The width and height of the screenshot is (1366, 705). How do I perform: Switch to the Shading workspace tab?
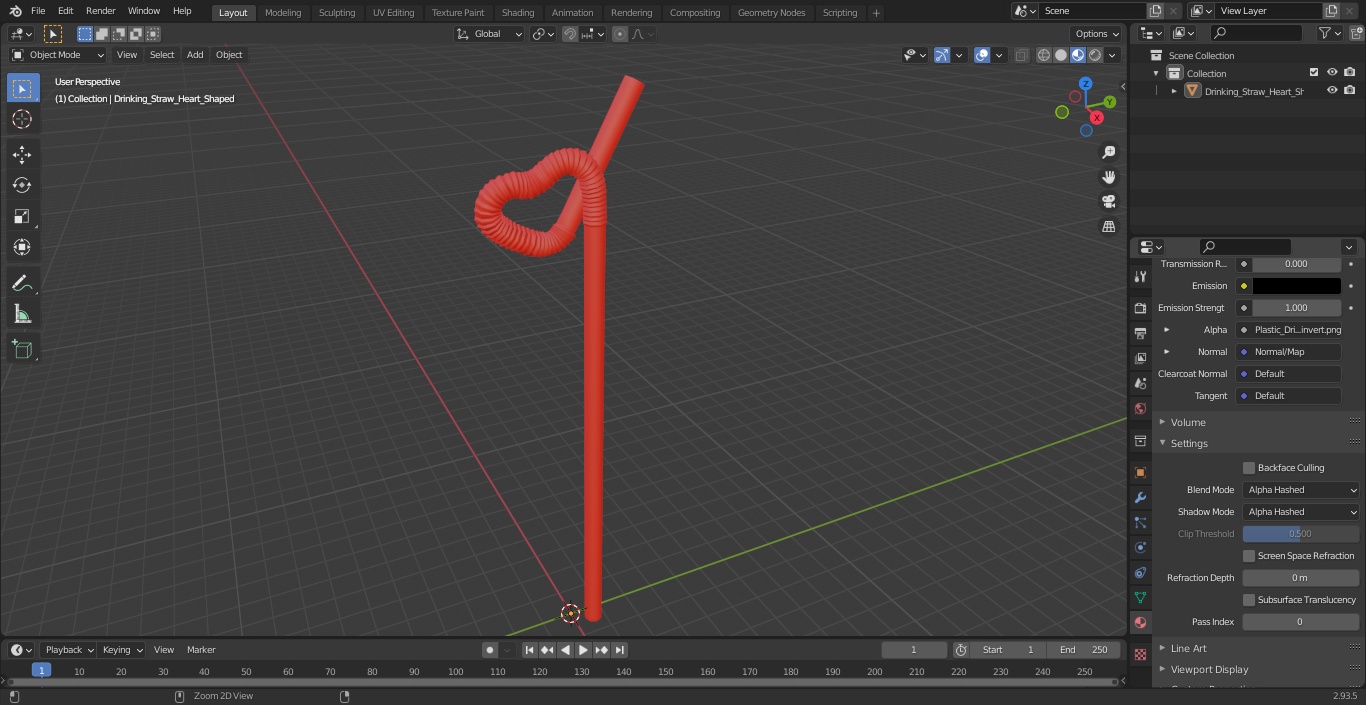tap(518, 12)
